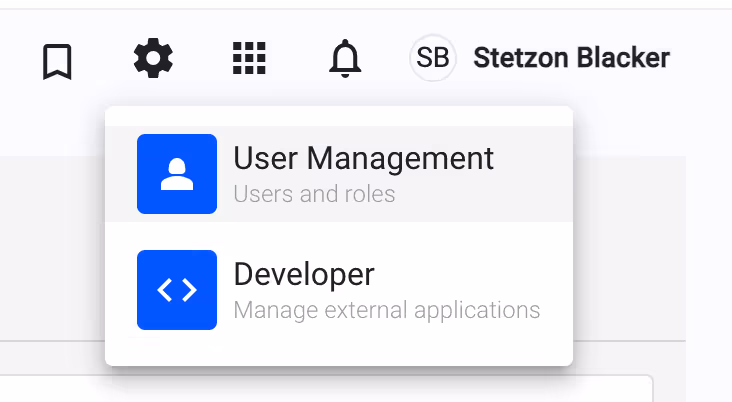
Task: Click blank space left of the dropdown panel
Action: pos(50,250)
